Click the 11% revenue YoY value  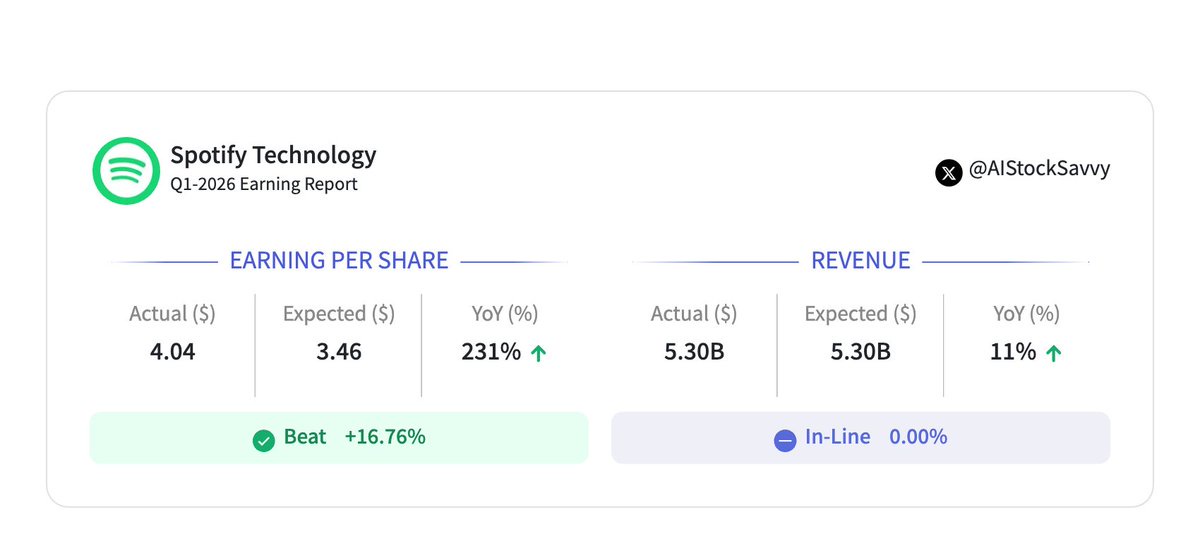click(x=1014, y=352)
